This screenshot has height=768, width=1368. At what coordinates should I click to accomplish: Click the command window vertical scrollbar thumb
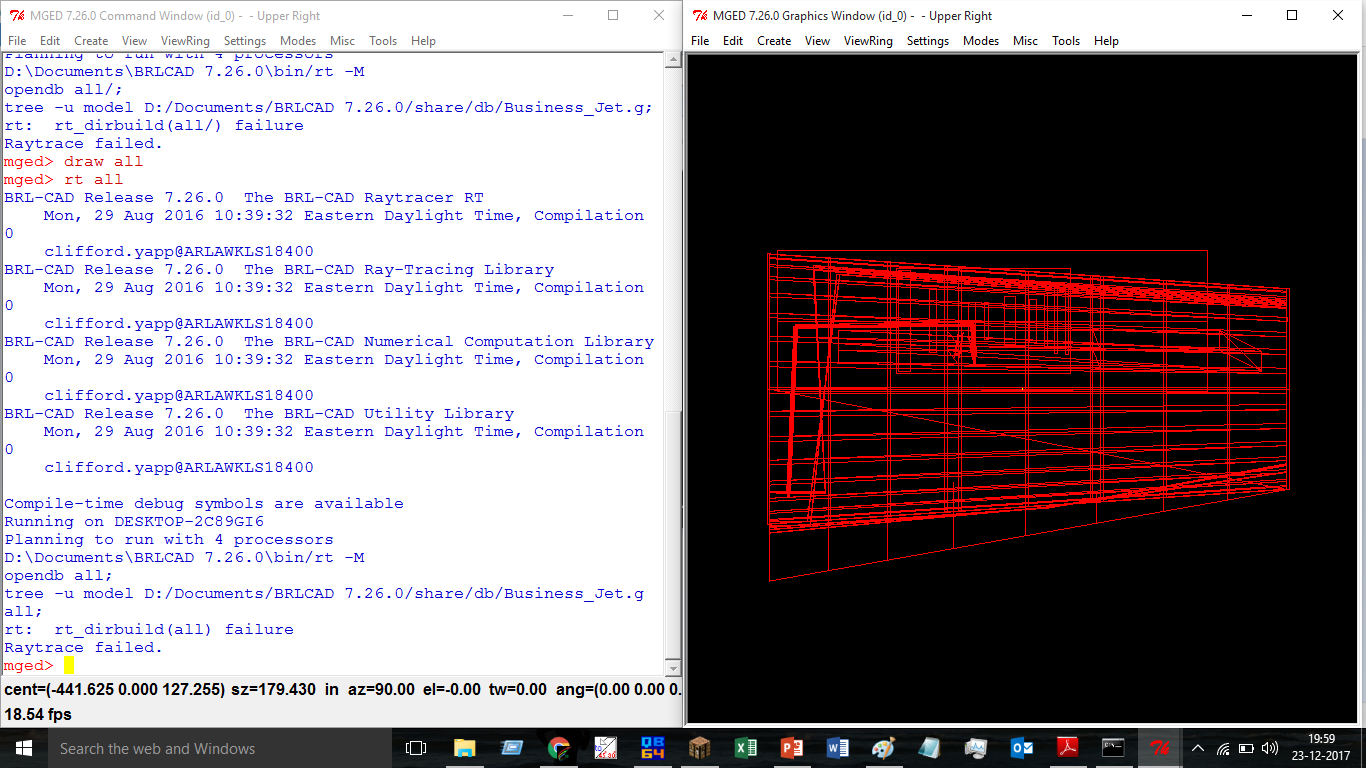672,536
